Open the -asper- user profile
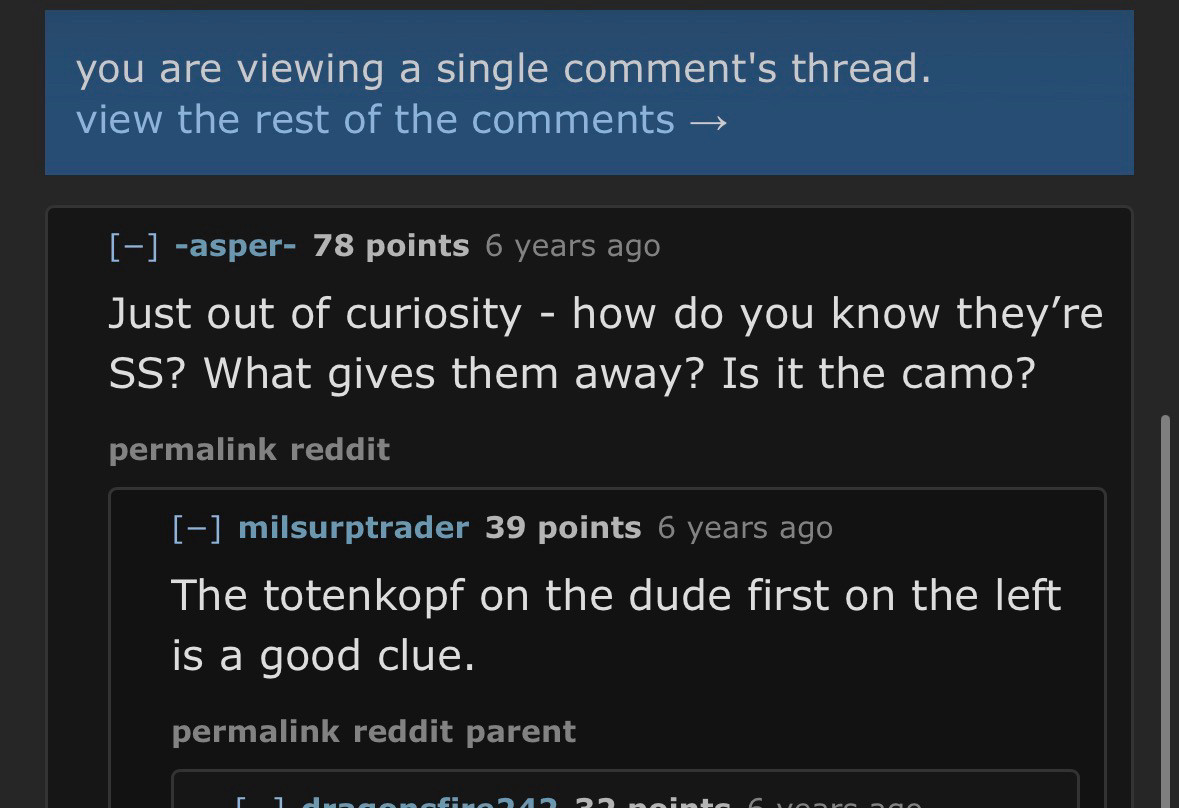1179x808 pixels. [x=235, y=246]
